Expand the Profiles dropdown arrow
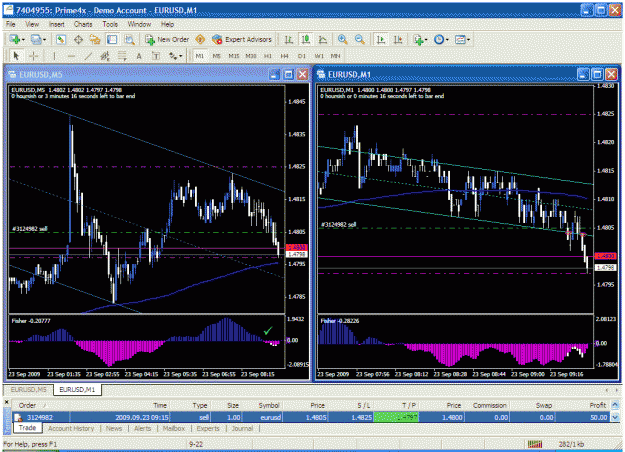The width and height of the screenshot is (625, 452). click(44, 40)
